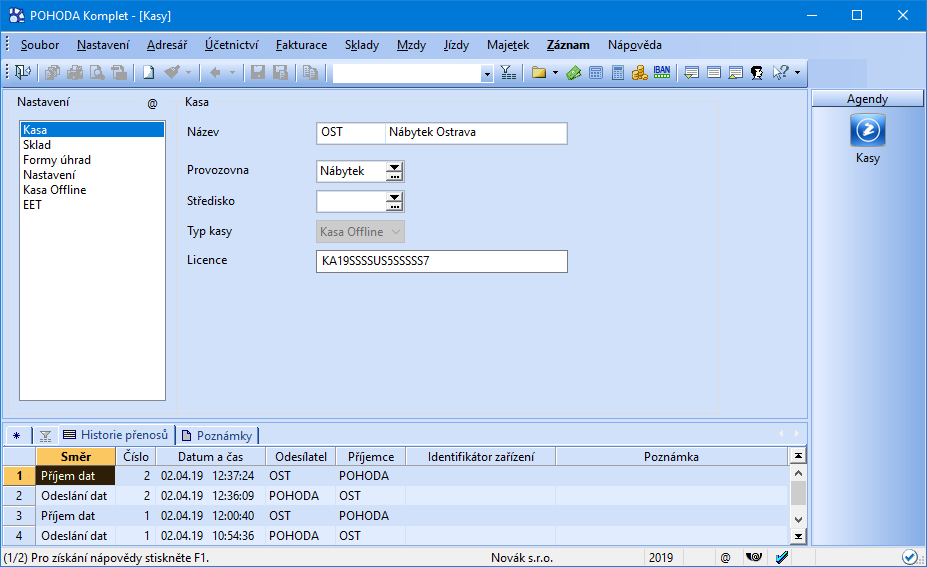Click the back arrow toolbar icon

(215, 73)
